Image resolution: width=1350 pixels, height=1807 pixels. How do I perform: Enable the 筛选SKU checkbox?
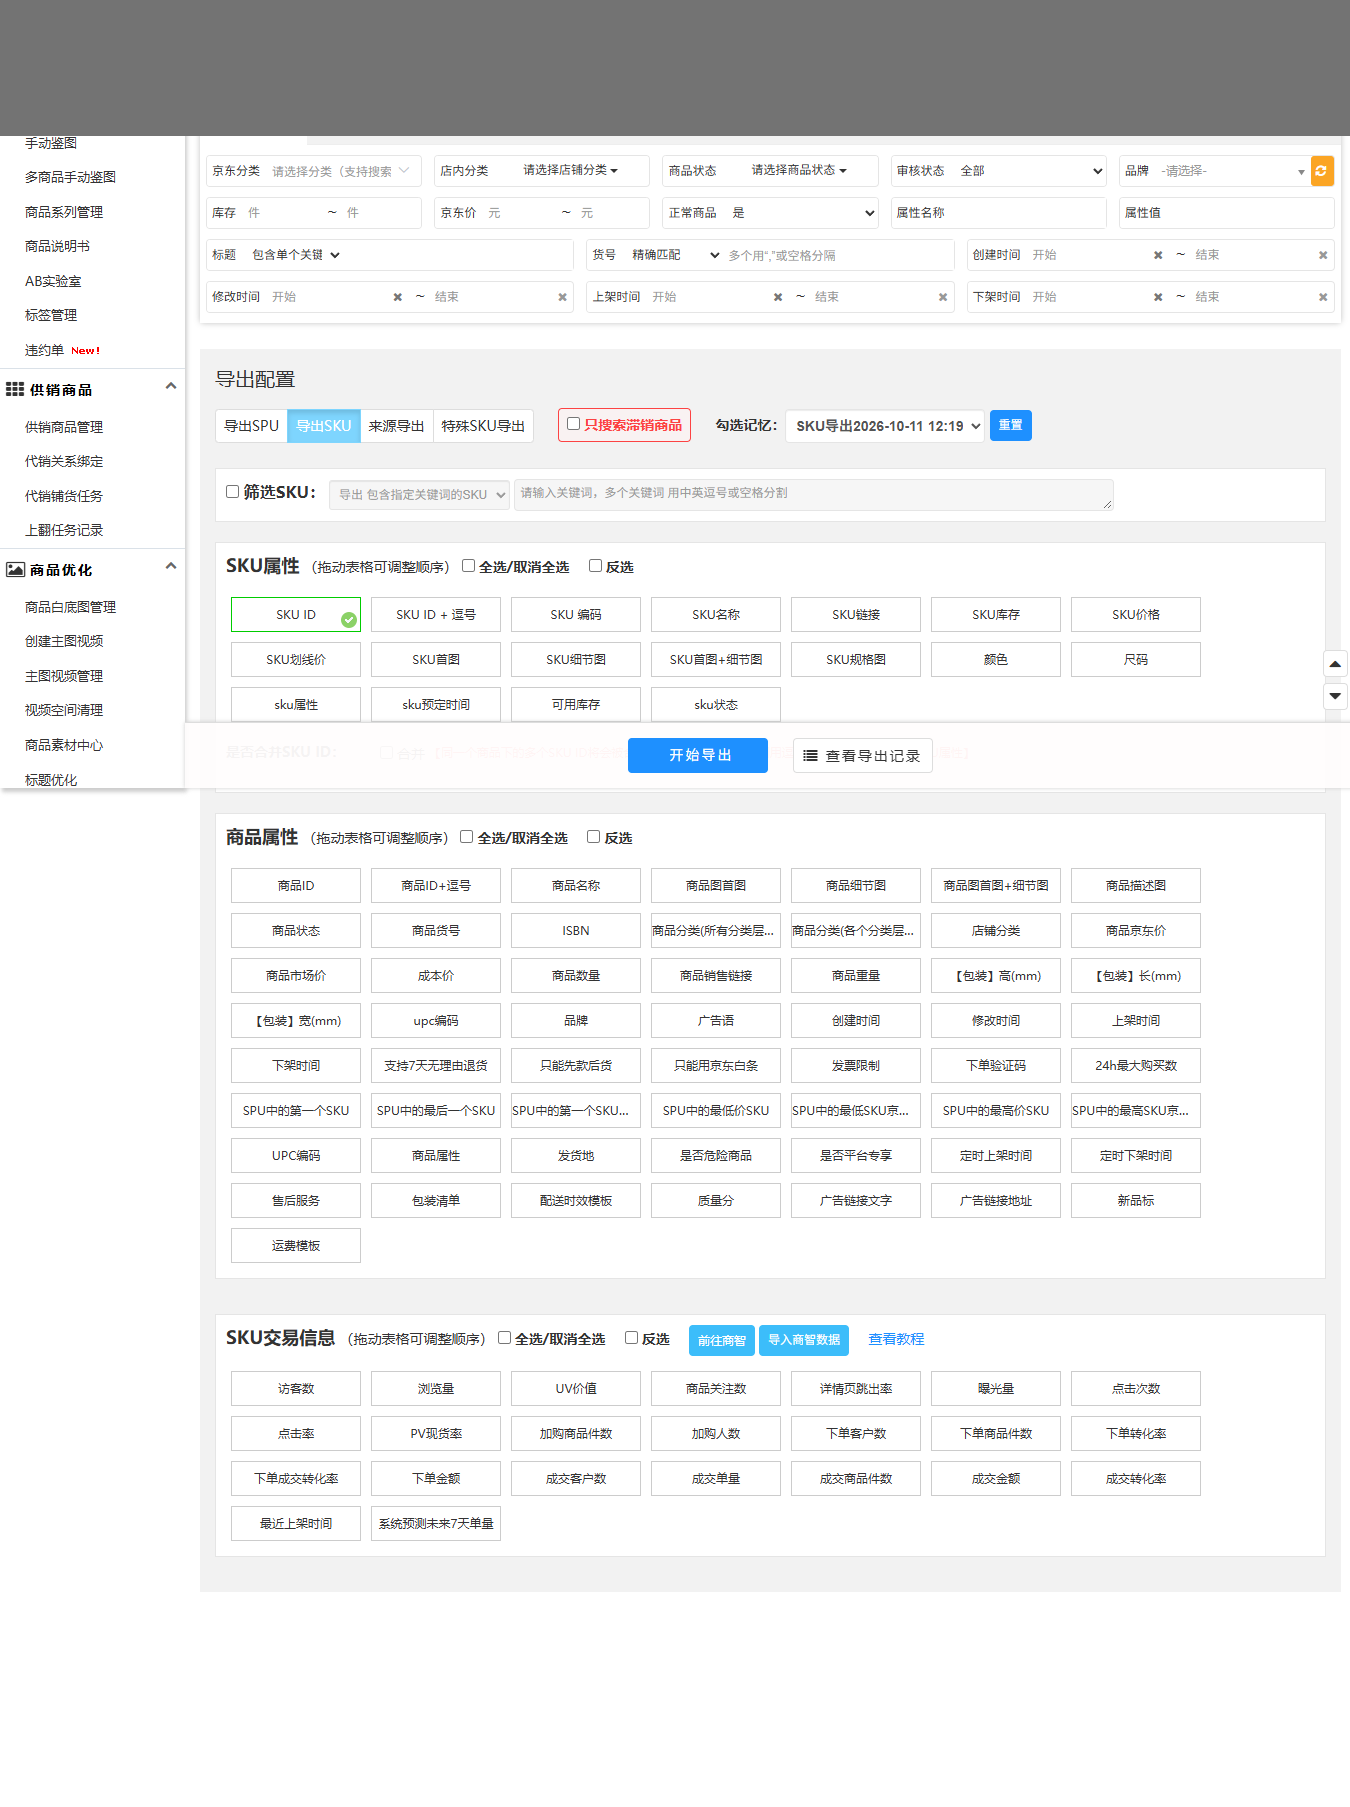click(233, 492)
